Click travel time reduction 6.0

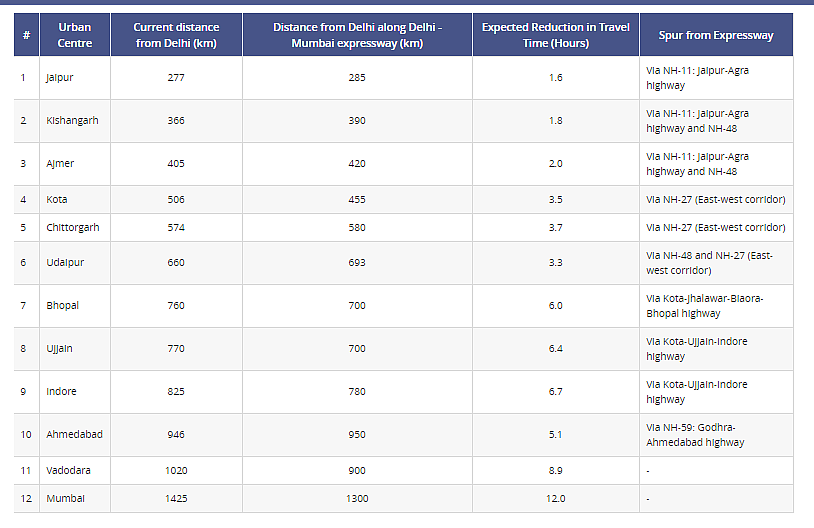click(555, 305)
